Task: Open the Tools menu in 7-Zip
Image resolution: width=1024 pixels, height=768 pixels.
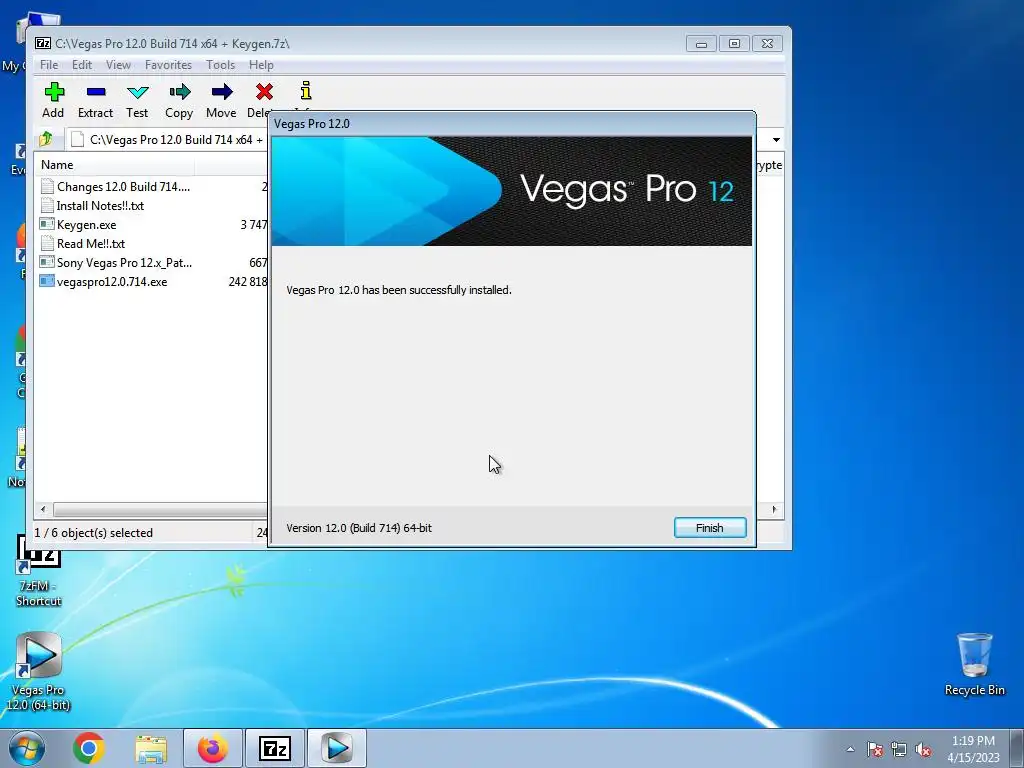Action: [220, 65]
